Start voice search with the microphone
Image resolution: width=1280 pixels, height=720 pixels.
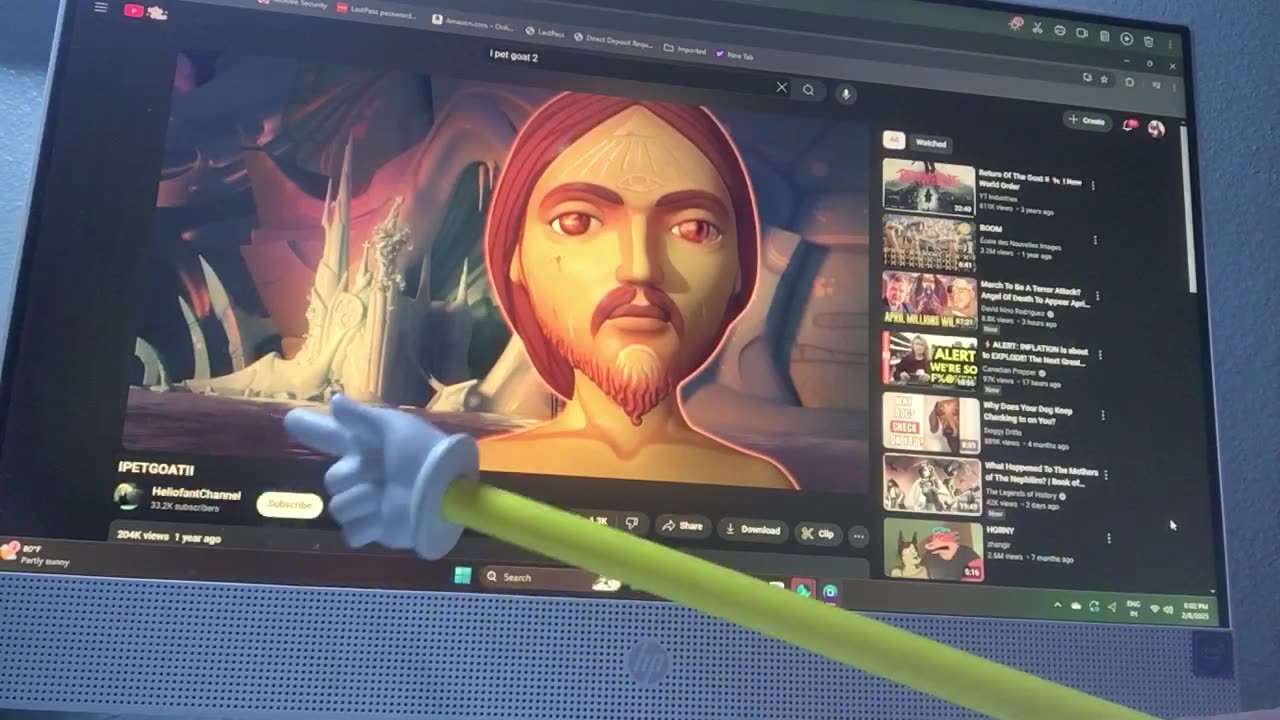coord(845,93)
